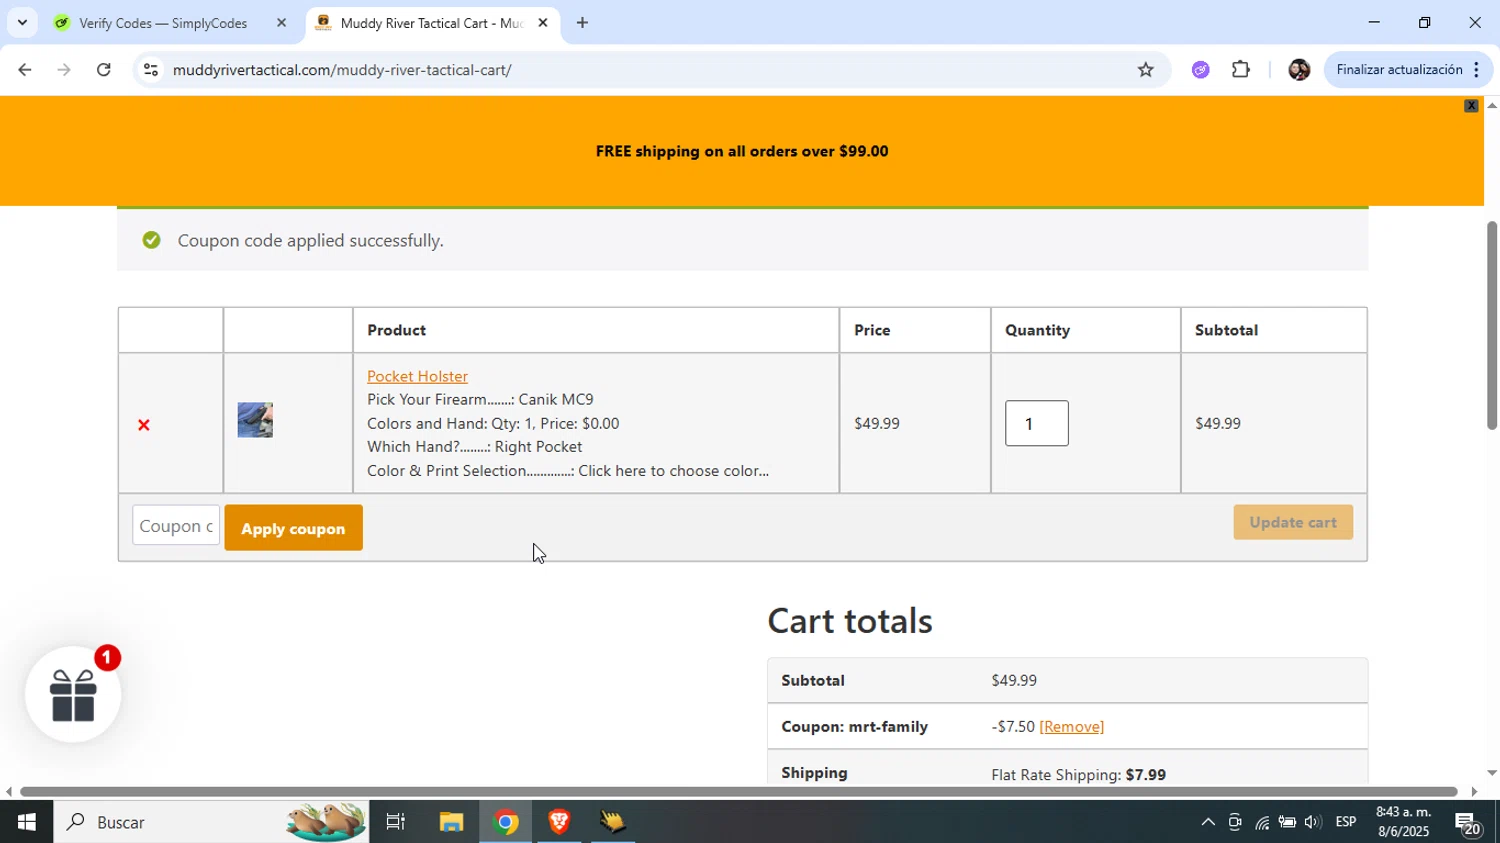Open a new browser tab
The width and height of the screenshot is (1500, 843).
point(582,23)
